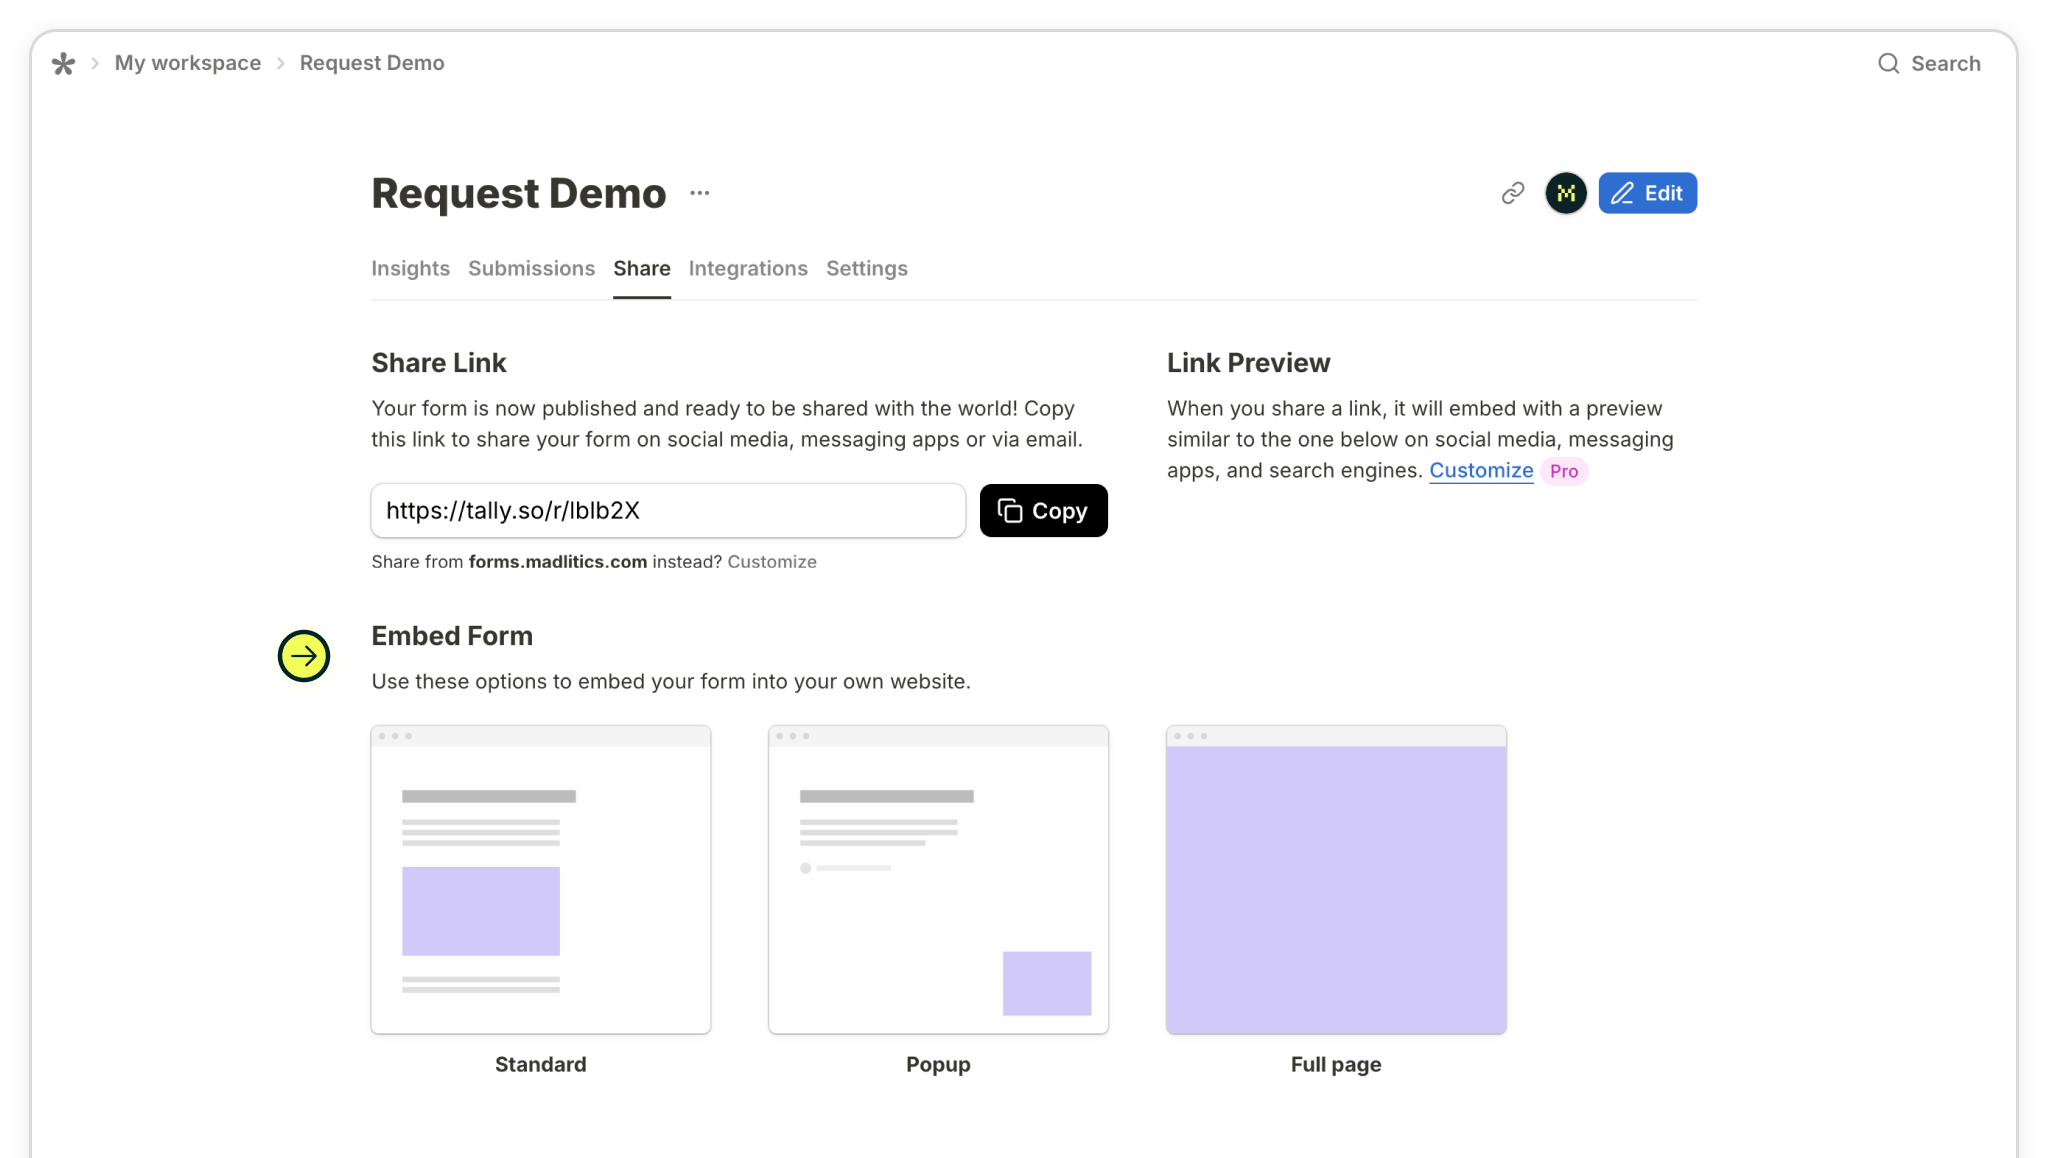The width and height of the screenshot is (2048, 1158).
Task: Choose the Standard embed thumbnail
Action: [541, 880]
